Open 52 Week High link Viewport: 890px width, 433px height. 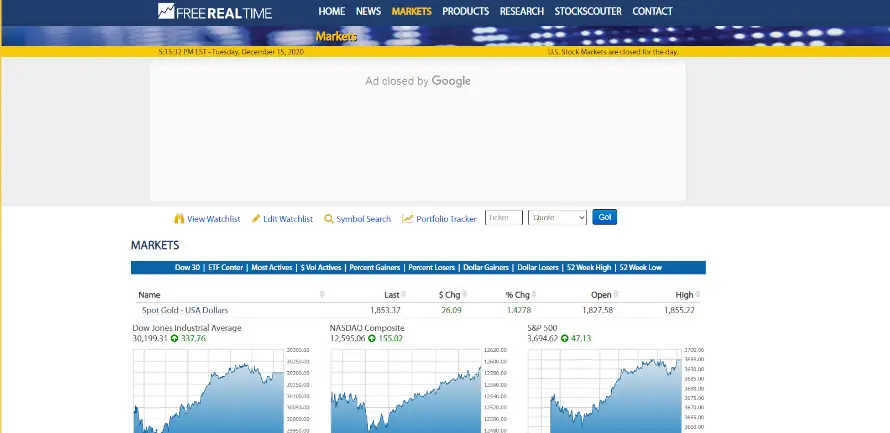coord(589,267)
